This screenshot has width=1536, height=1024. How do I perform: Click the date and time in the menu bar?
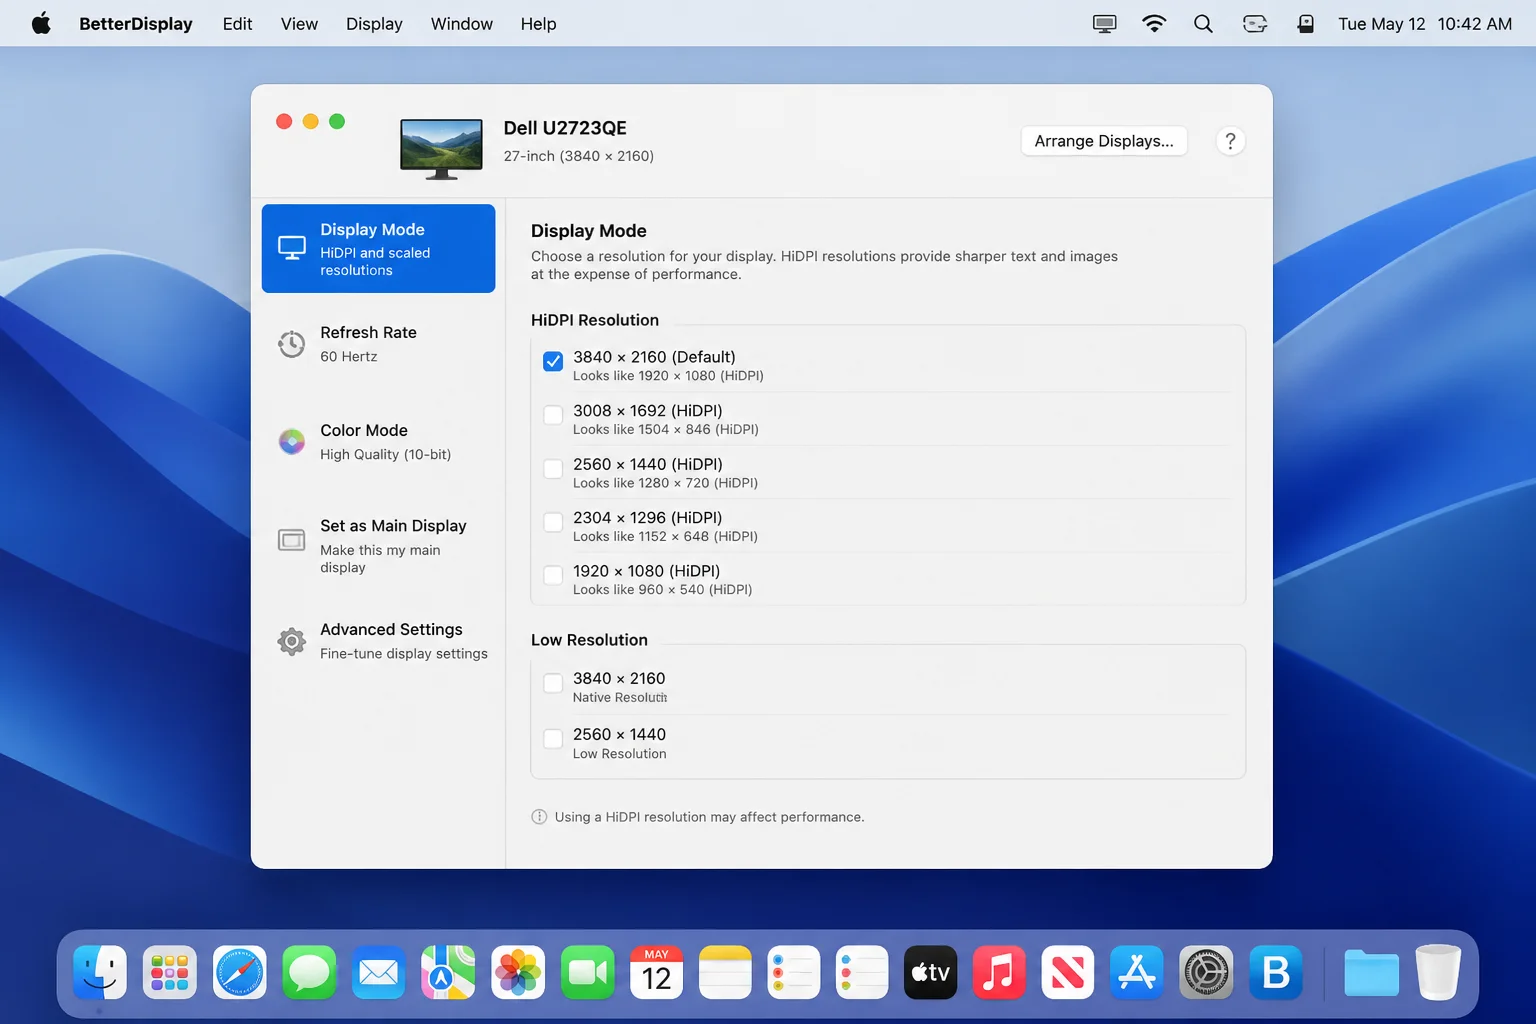click(1425, 24)
